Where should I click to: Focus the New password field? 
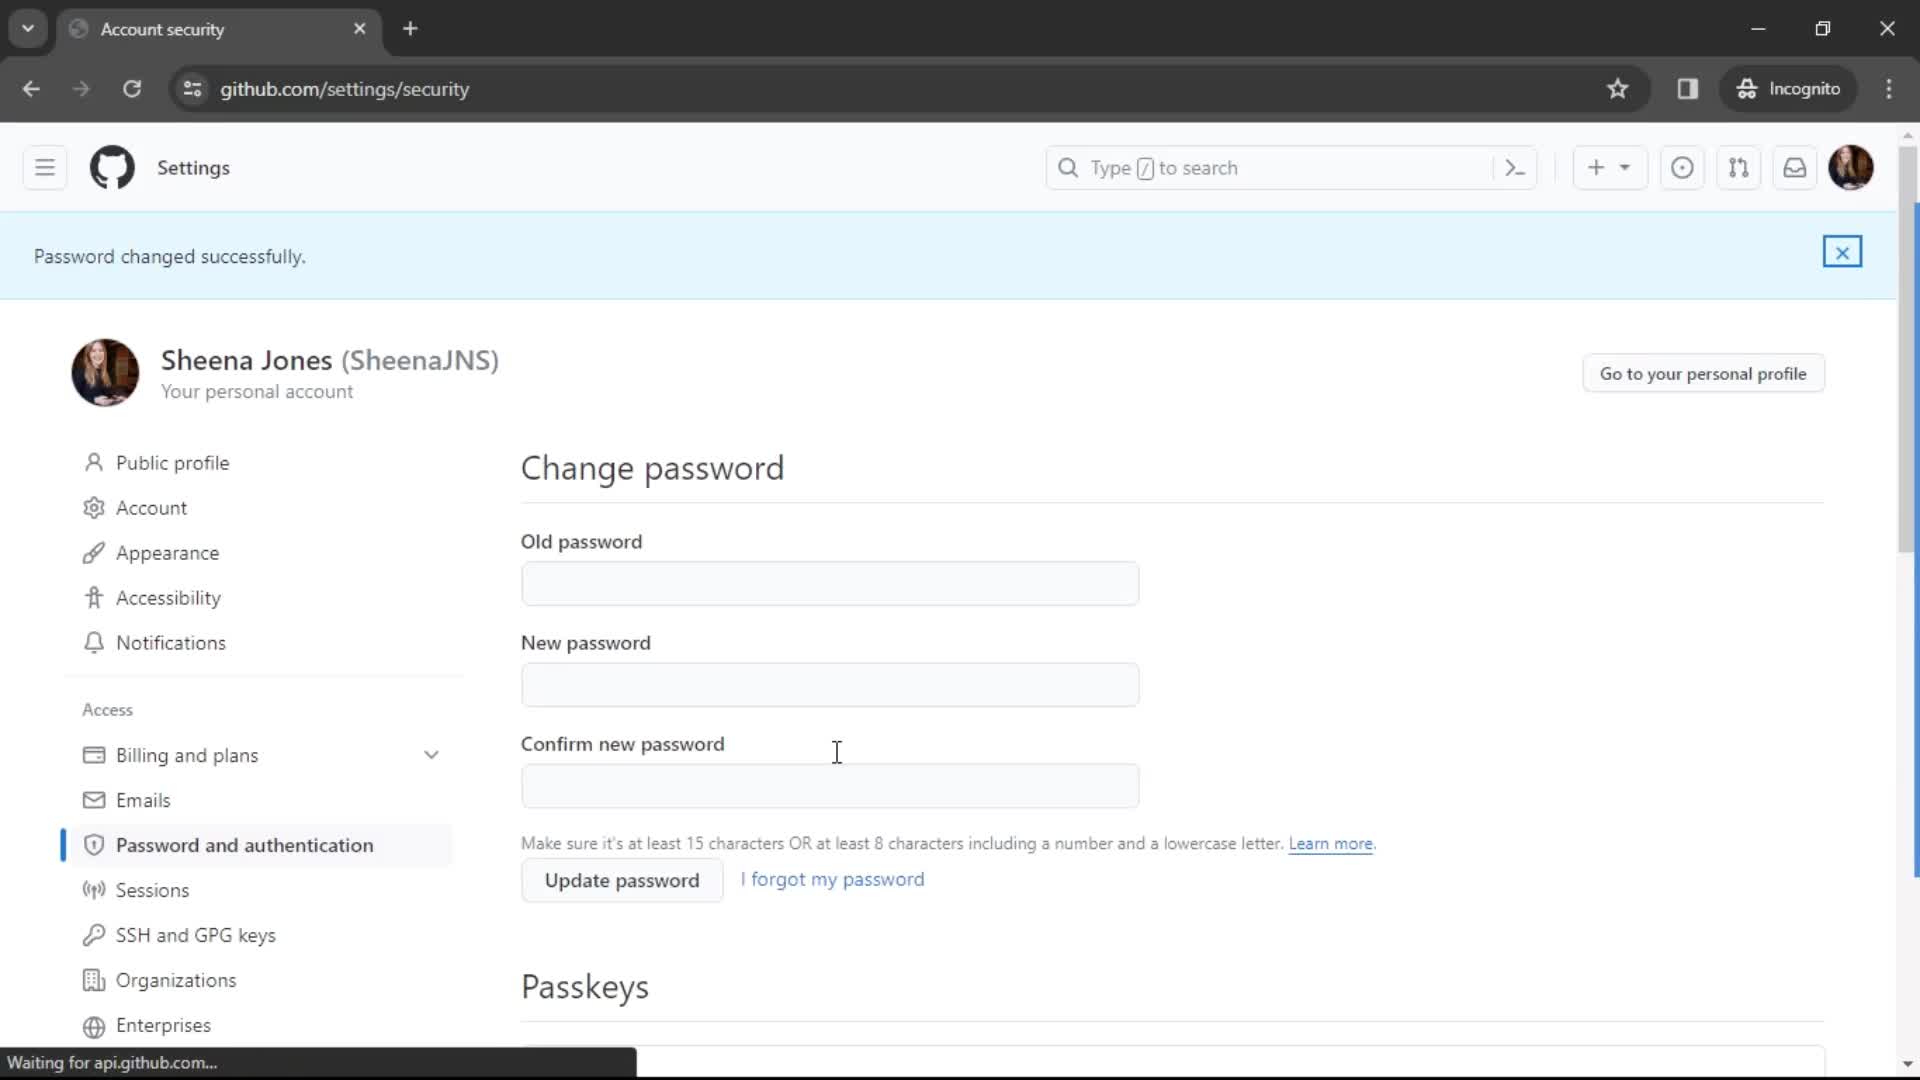tap(830, 685)
